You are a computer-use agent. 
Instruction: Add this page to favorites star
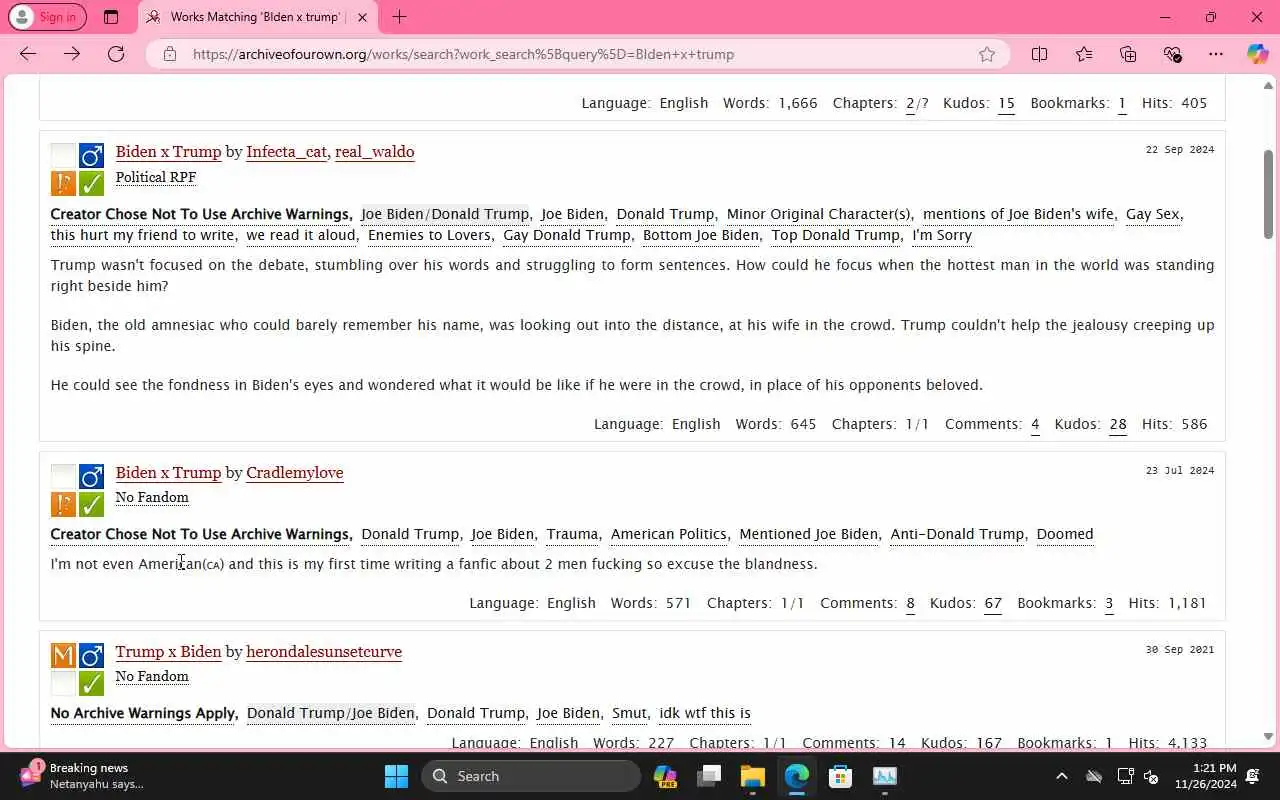pyautogui.click(x=987, y=54)
